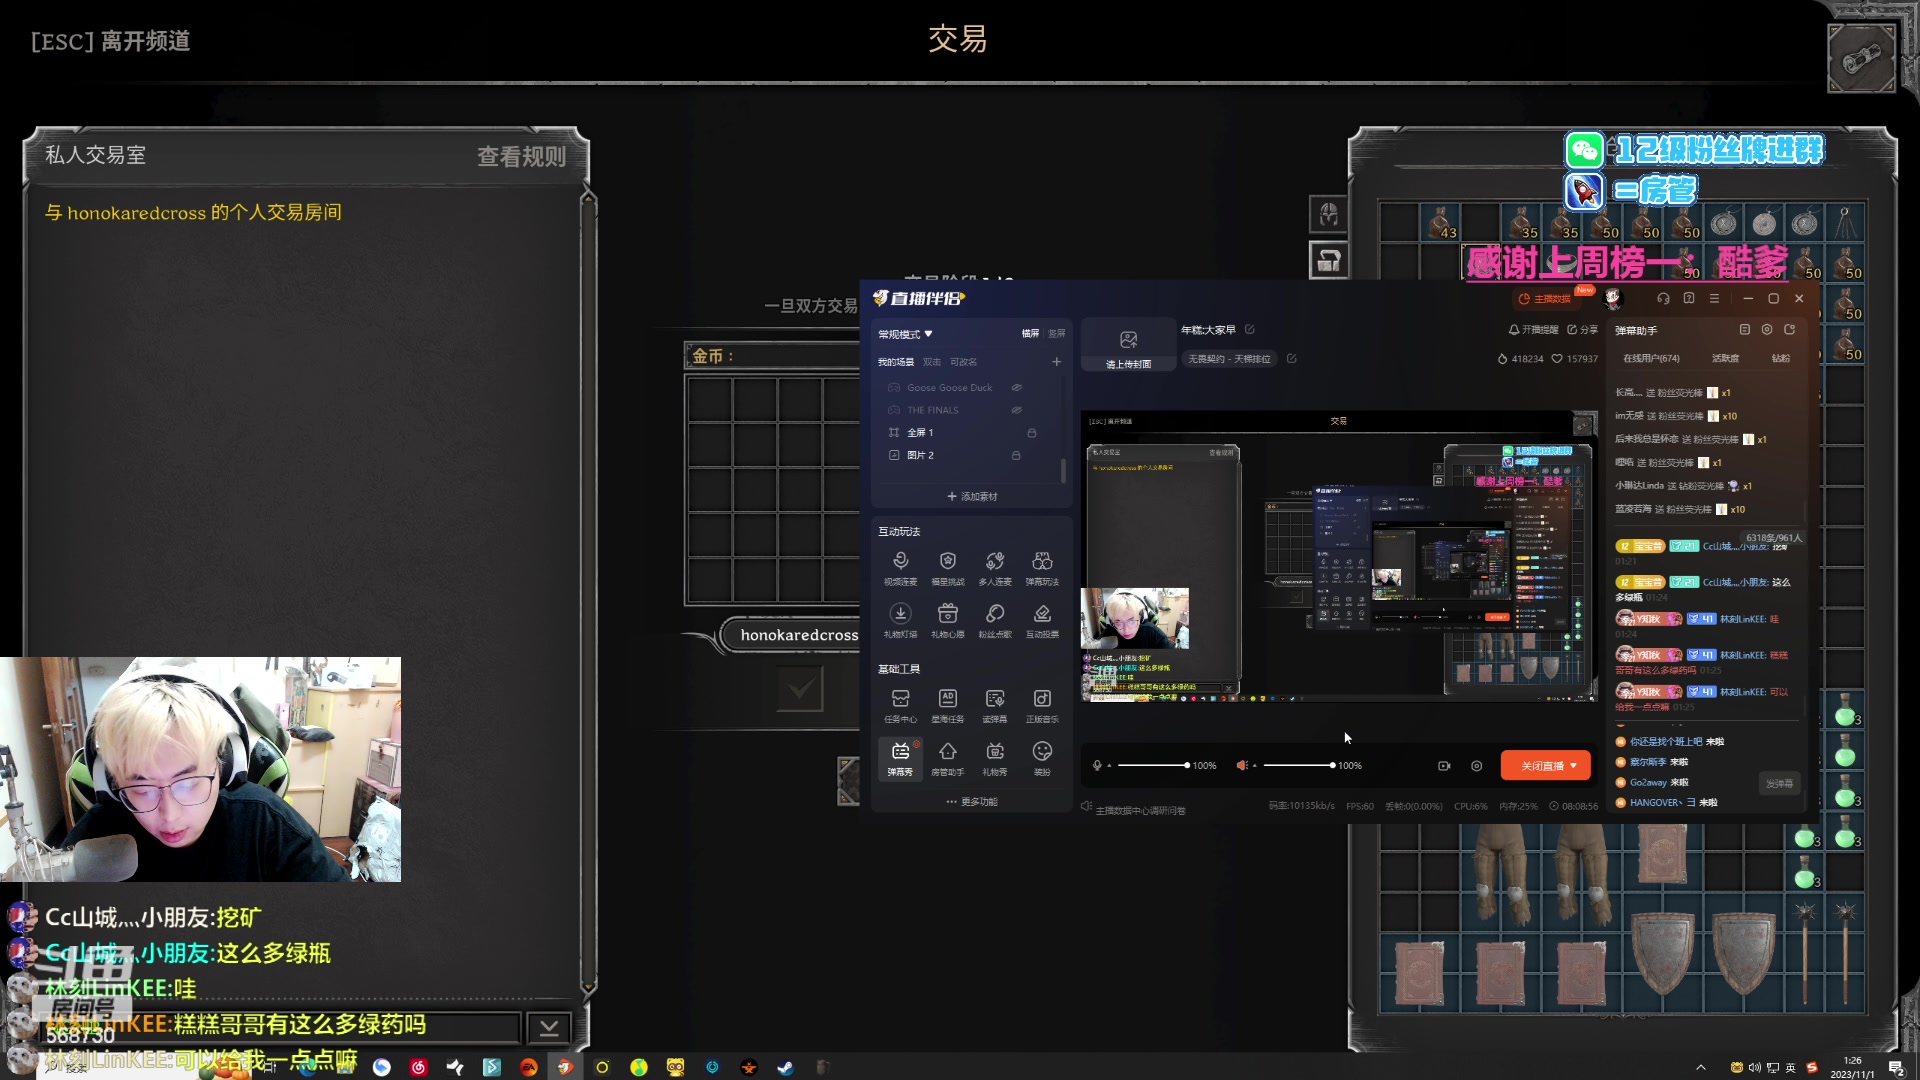Open 正版音乐 licensed music tool
This screenshot has height=1080, width=1920.
pyautogui.click(x=1042, y=705)
